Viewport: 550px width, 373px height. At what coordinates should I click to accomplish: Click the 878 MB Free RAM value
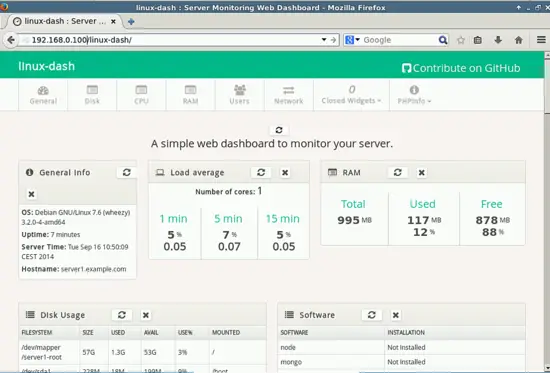[x=492, y=220]
